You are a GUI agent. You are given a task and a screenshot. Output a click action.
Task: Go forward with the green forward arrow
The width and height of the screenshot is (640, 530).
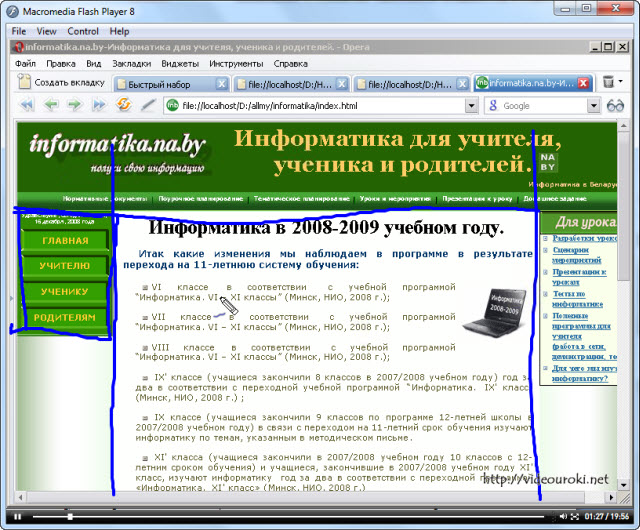[74, 105]
